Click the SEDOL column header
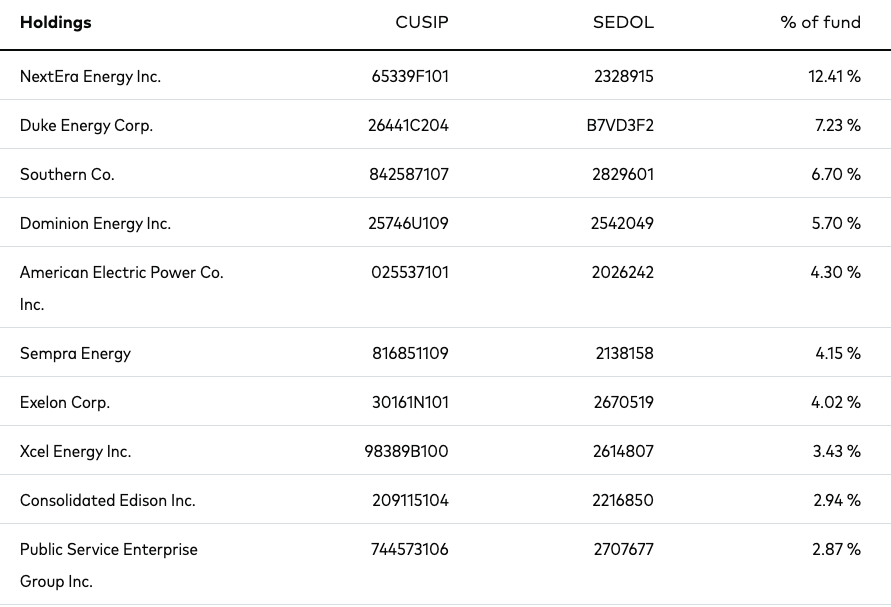The height and width of the screenshot is (607, 891). (623, 22)
